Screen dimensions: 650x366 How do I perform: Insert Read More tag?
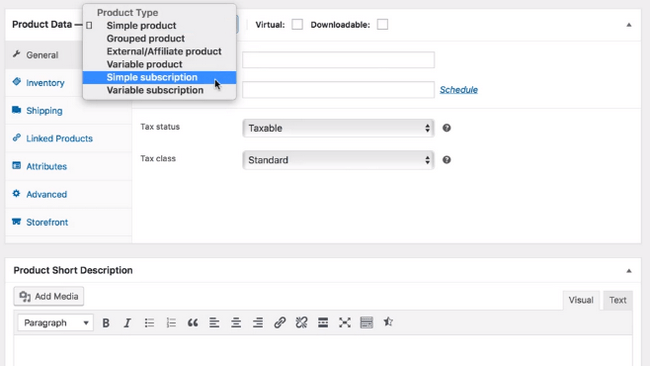pyautogui.click(x=323, y=323)
